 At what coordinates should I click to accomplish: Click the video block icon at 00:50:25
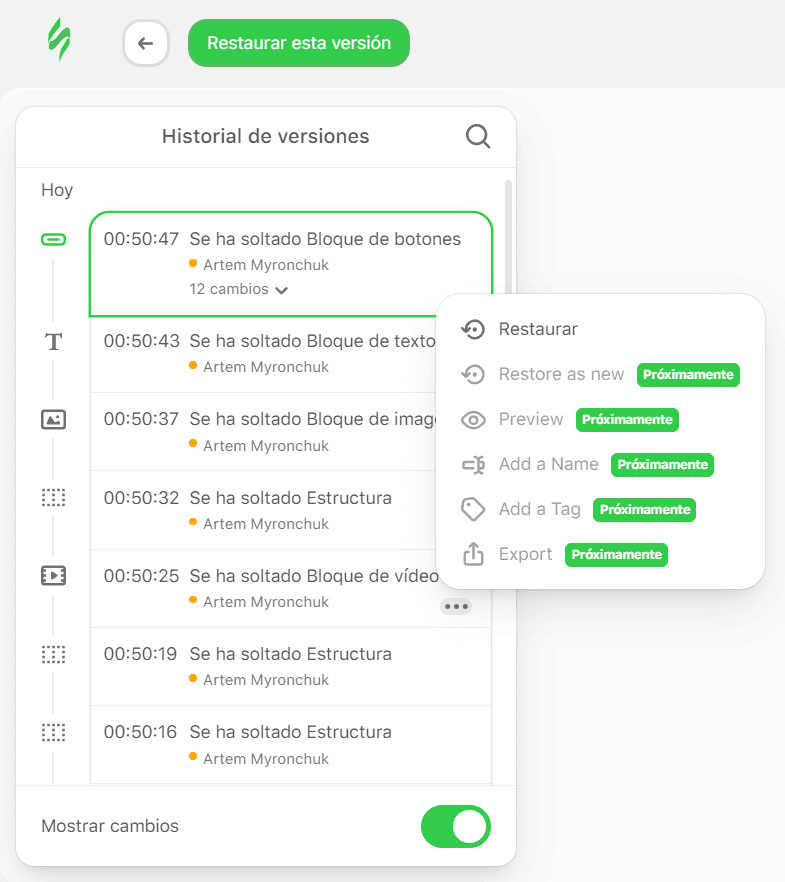click(53, 576)
